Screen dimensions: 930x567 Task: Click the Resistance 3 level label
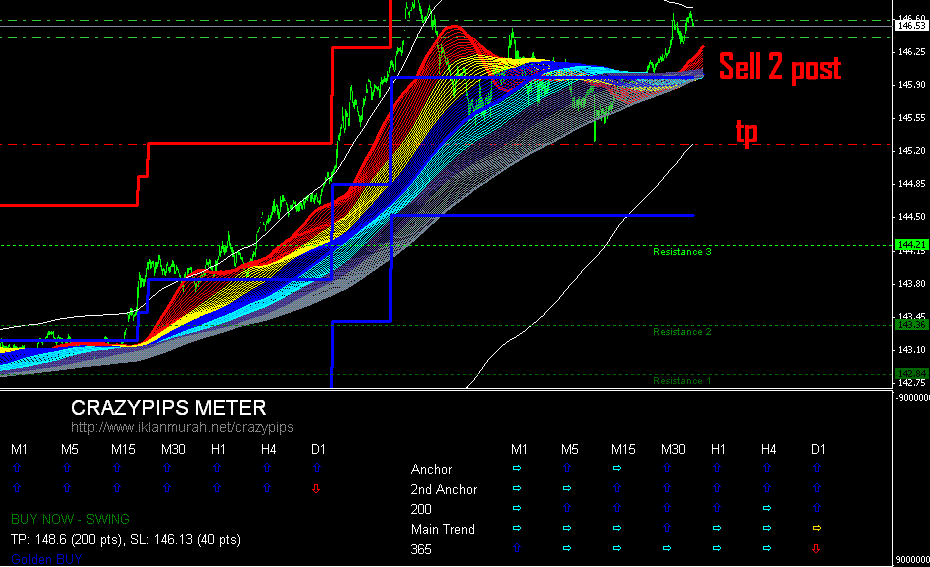click(x=682, y=251)
